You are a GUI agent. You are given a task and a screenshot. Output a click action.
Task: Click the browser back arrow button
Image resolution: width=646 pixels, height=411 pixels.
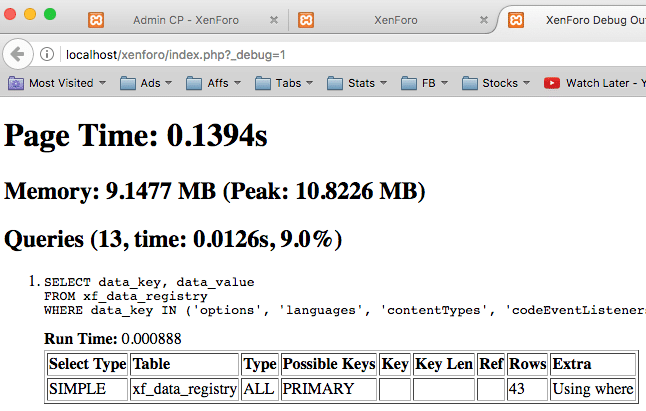click(17, 54)
